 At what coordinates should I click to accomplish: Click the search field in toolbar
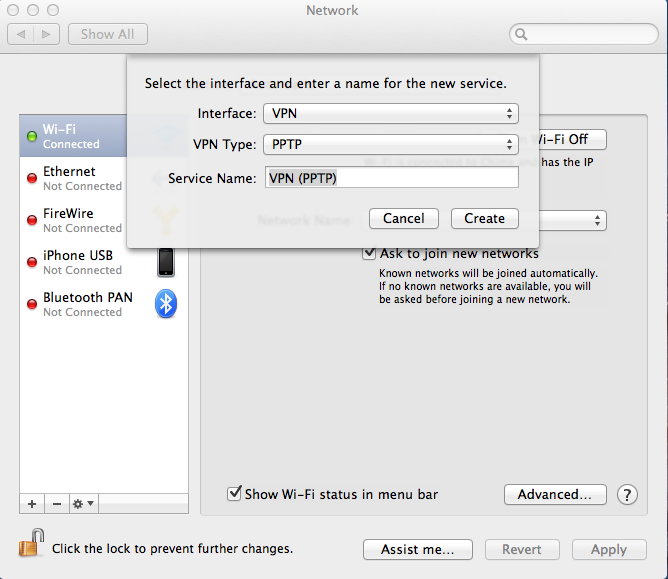pyautogui.click(x=584, y=34)
